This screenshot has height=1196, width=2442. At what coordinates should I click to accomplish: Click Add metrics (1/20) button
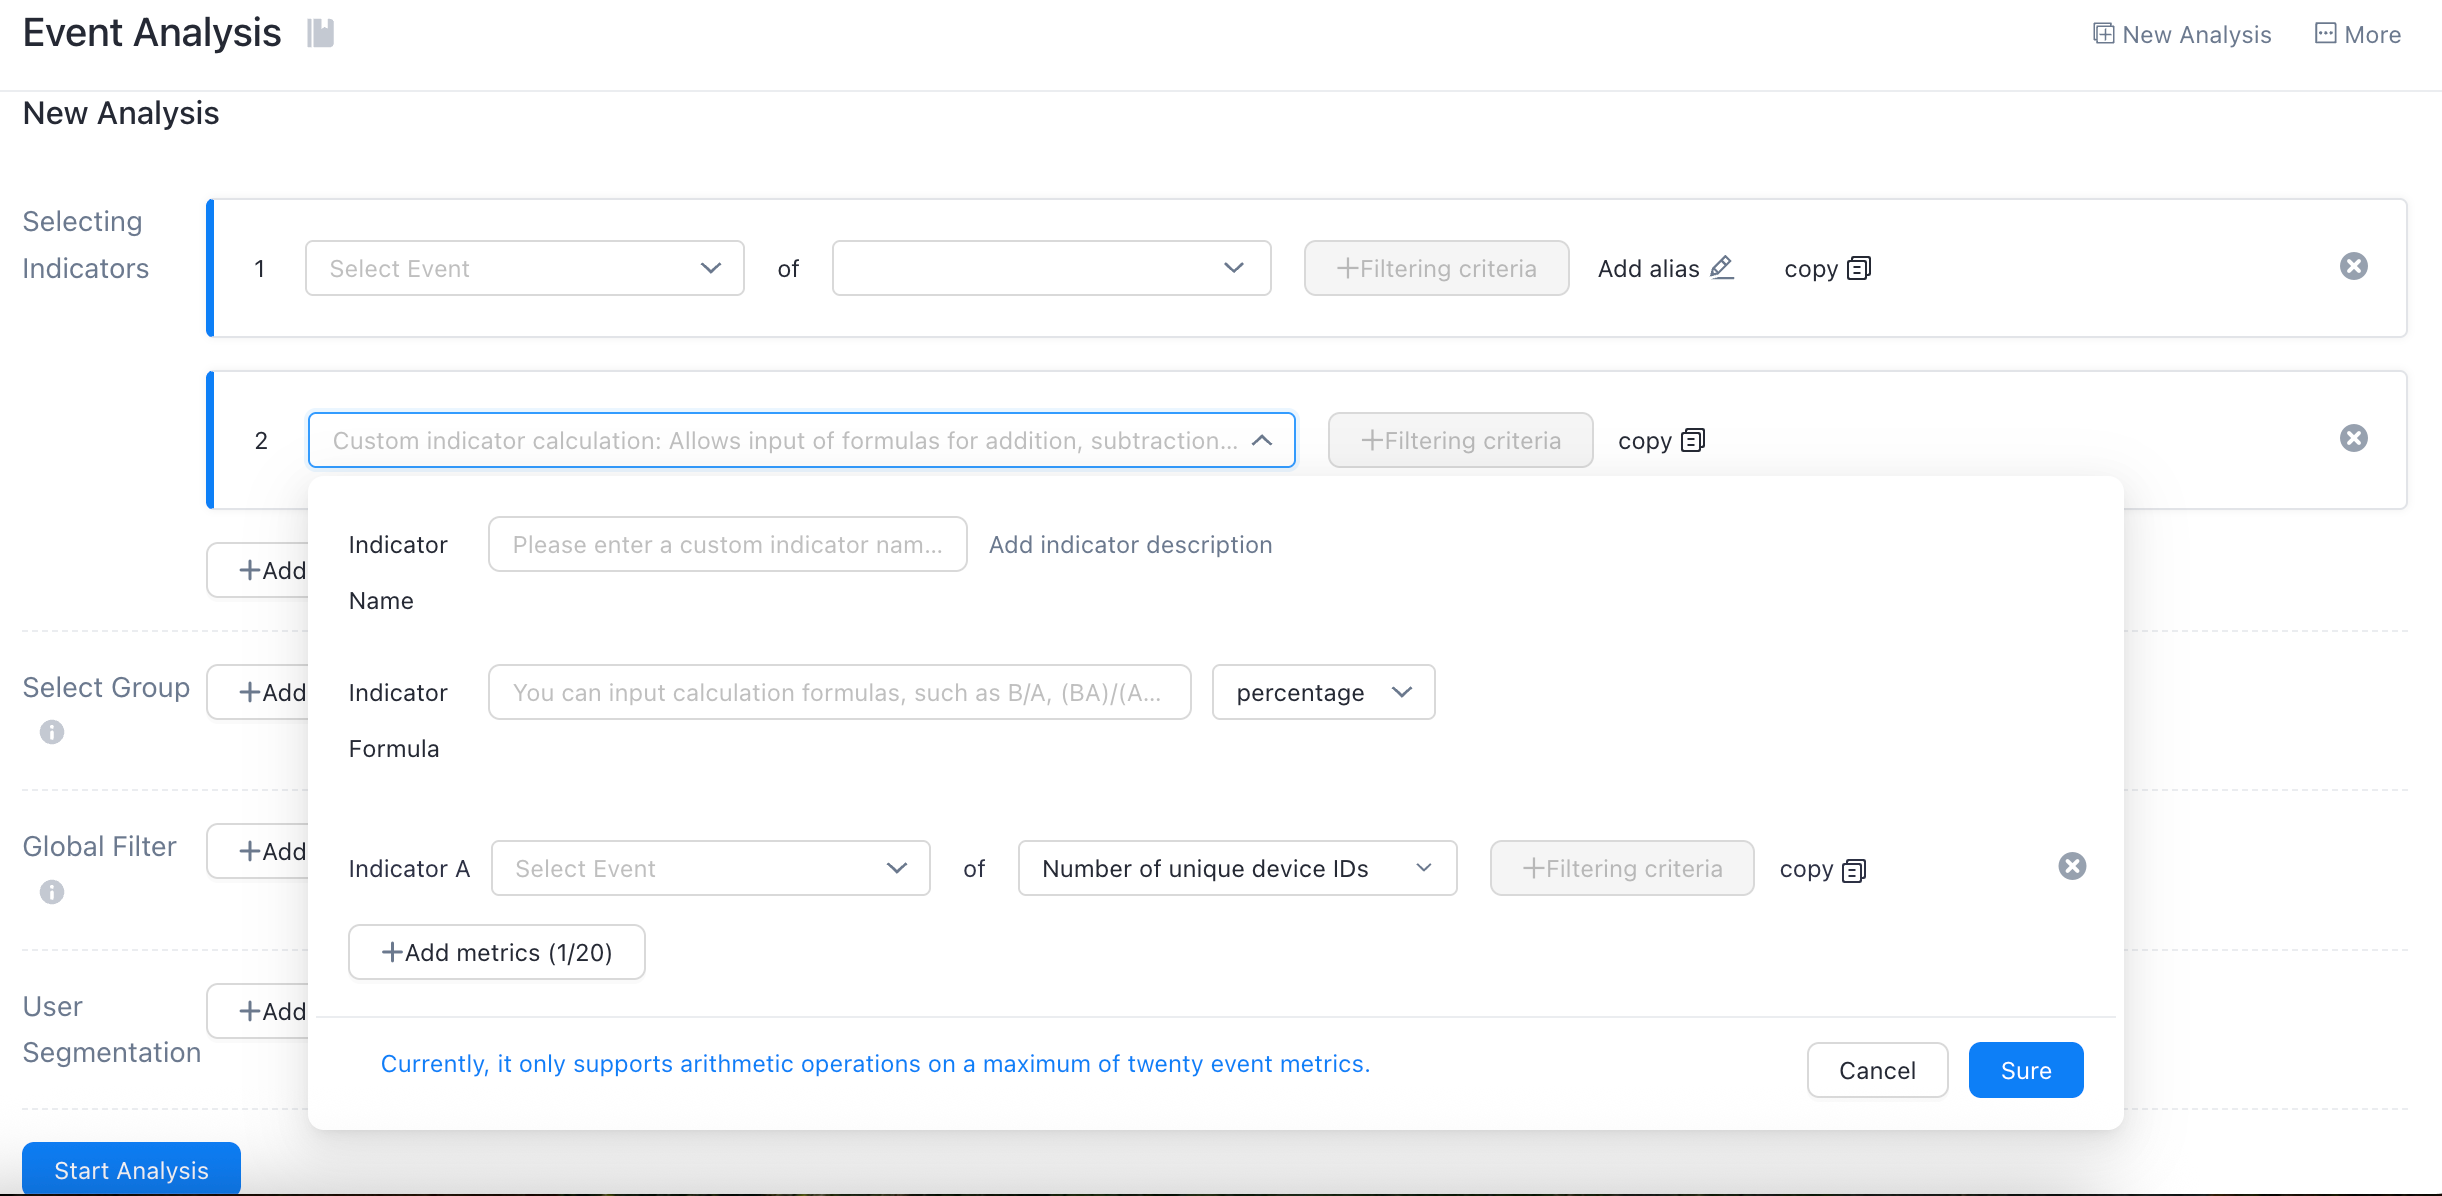click(x=497, y=952)
